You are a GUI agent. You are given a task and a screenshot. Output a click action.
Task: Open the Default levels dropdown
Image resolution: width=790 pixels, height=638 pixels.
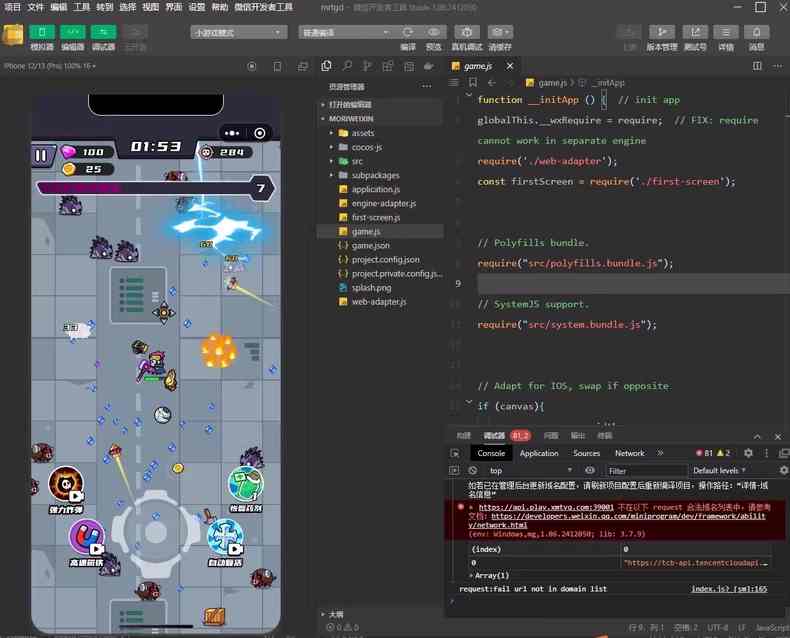[718, 470]
